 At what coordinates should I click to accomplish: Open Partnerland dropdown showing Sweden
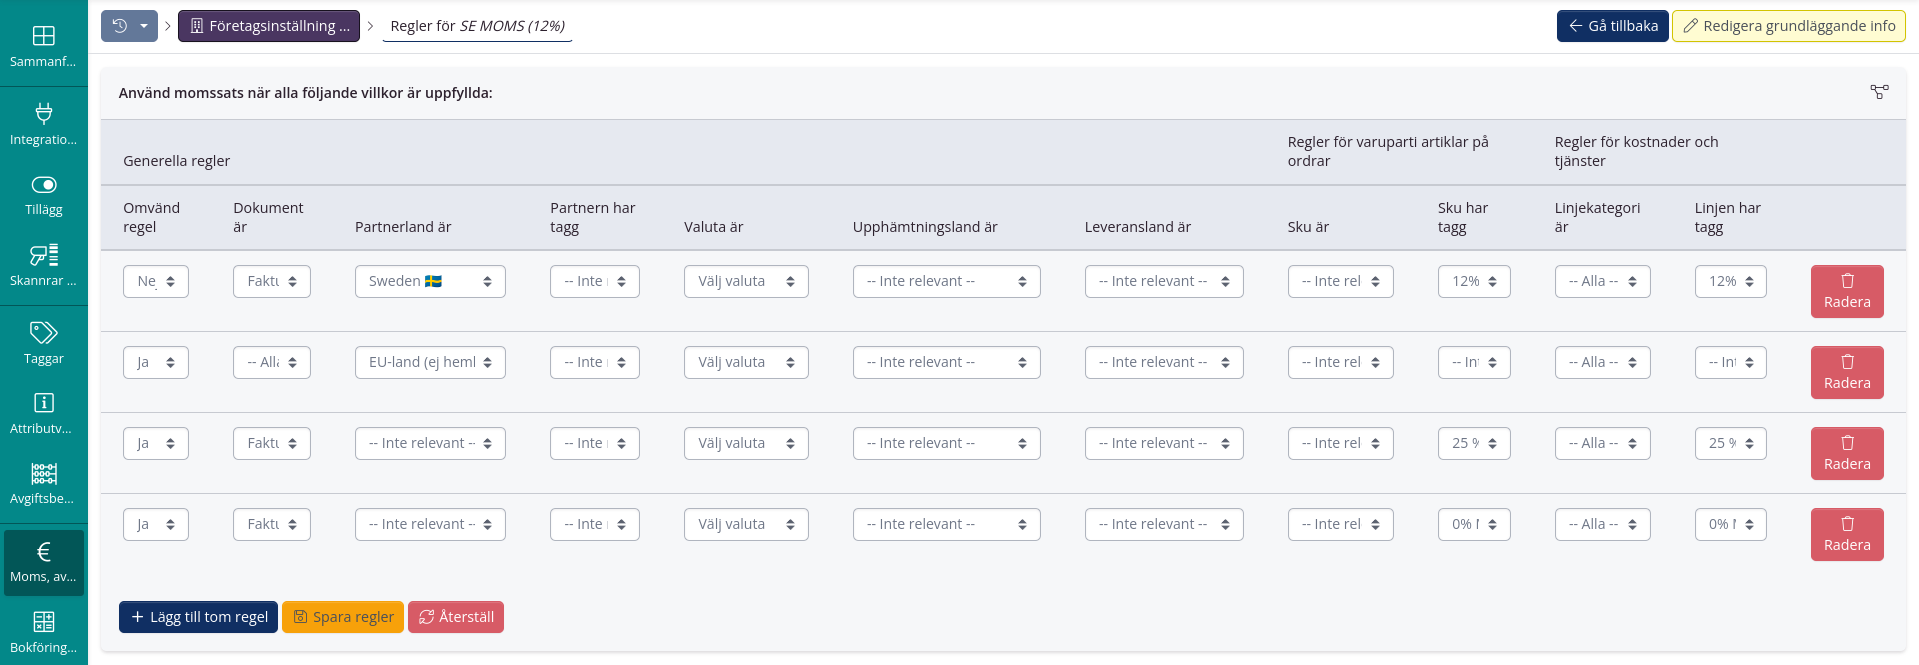pos(430,282)
